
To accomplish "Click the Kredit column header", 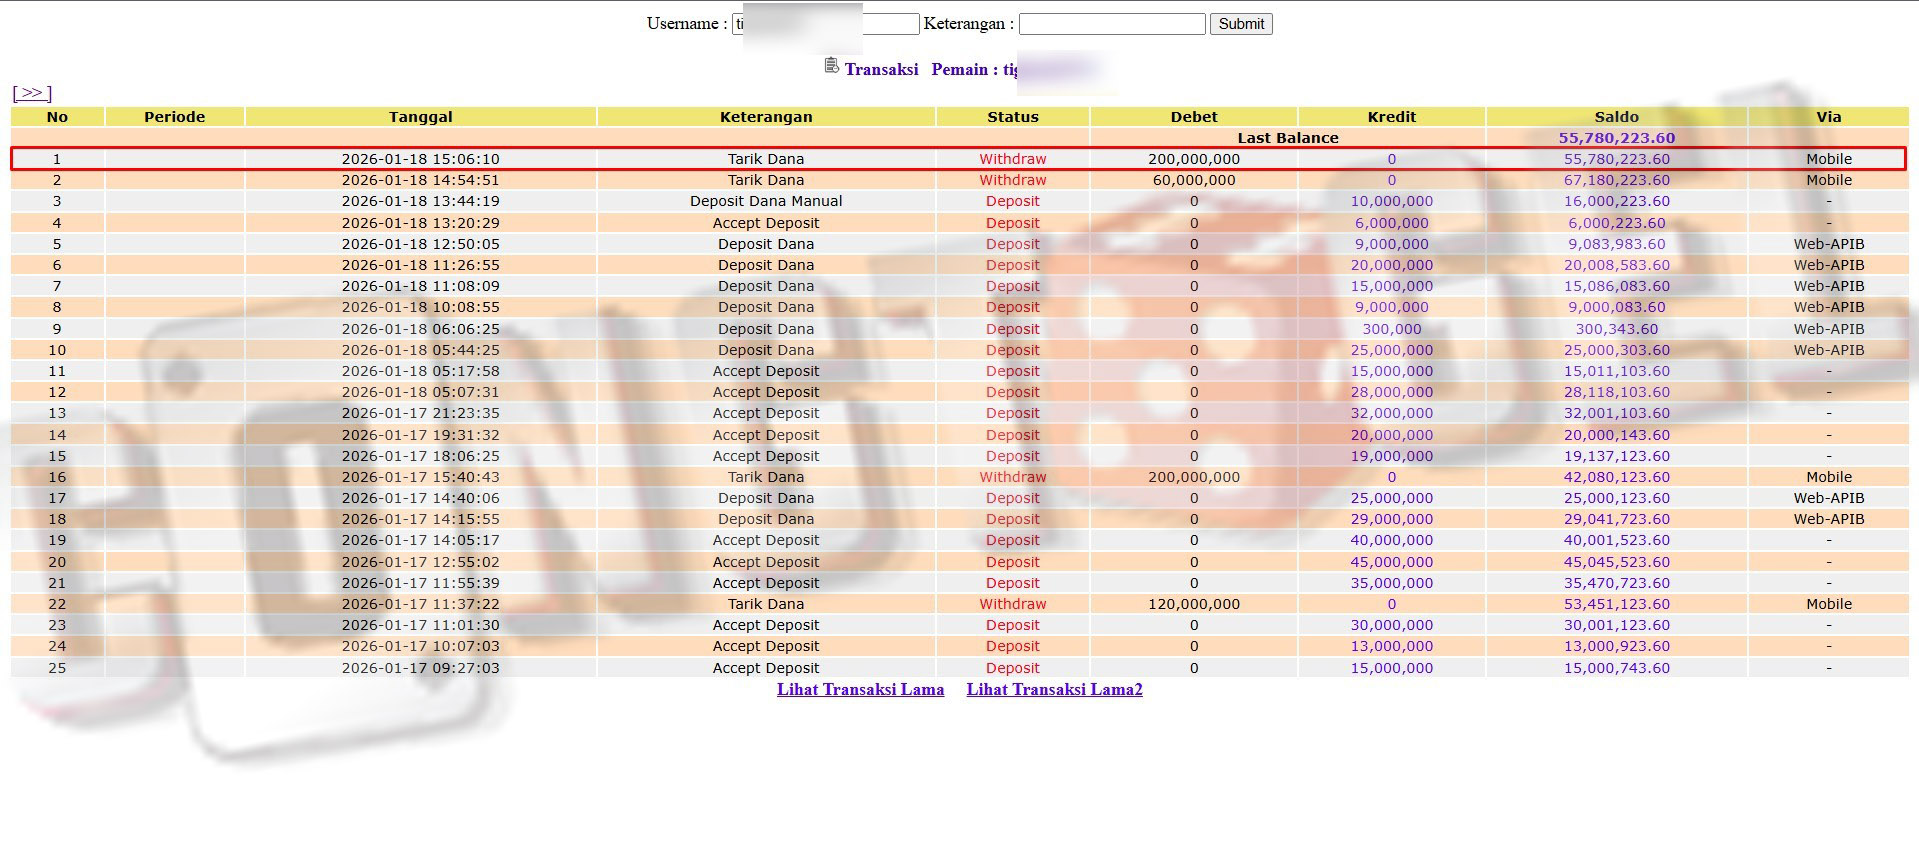I will (x=1392, y=117).
